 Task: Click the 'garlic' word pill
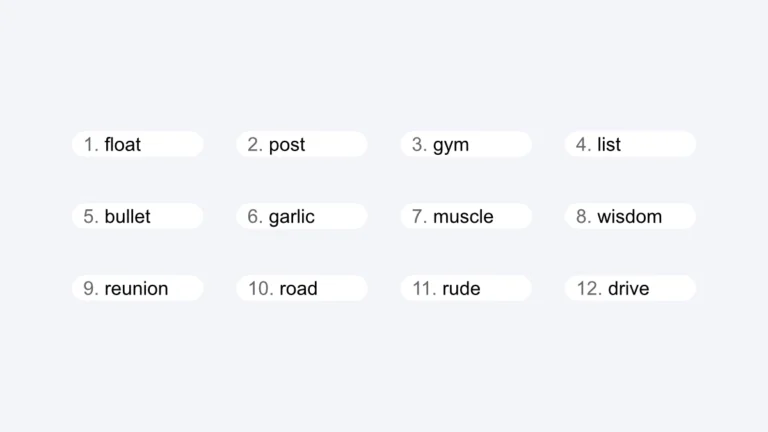292,217
